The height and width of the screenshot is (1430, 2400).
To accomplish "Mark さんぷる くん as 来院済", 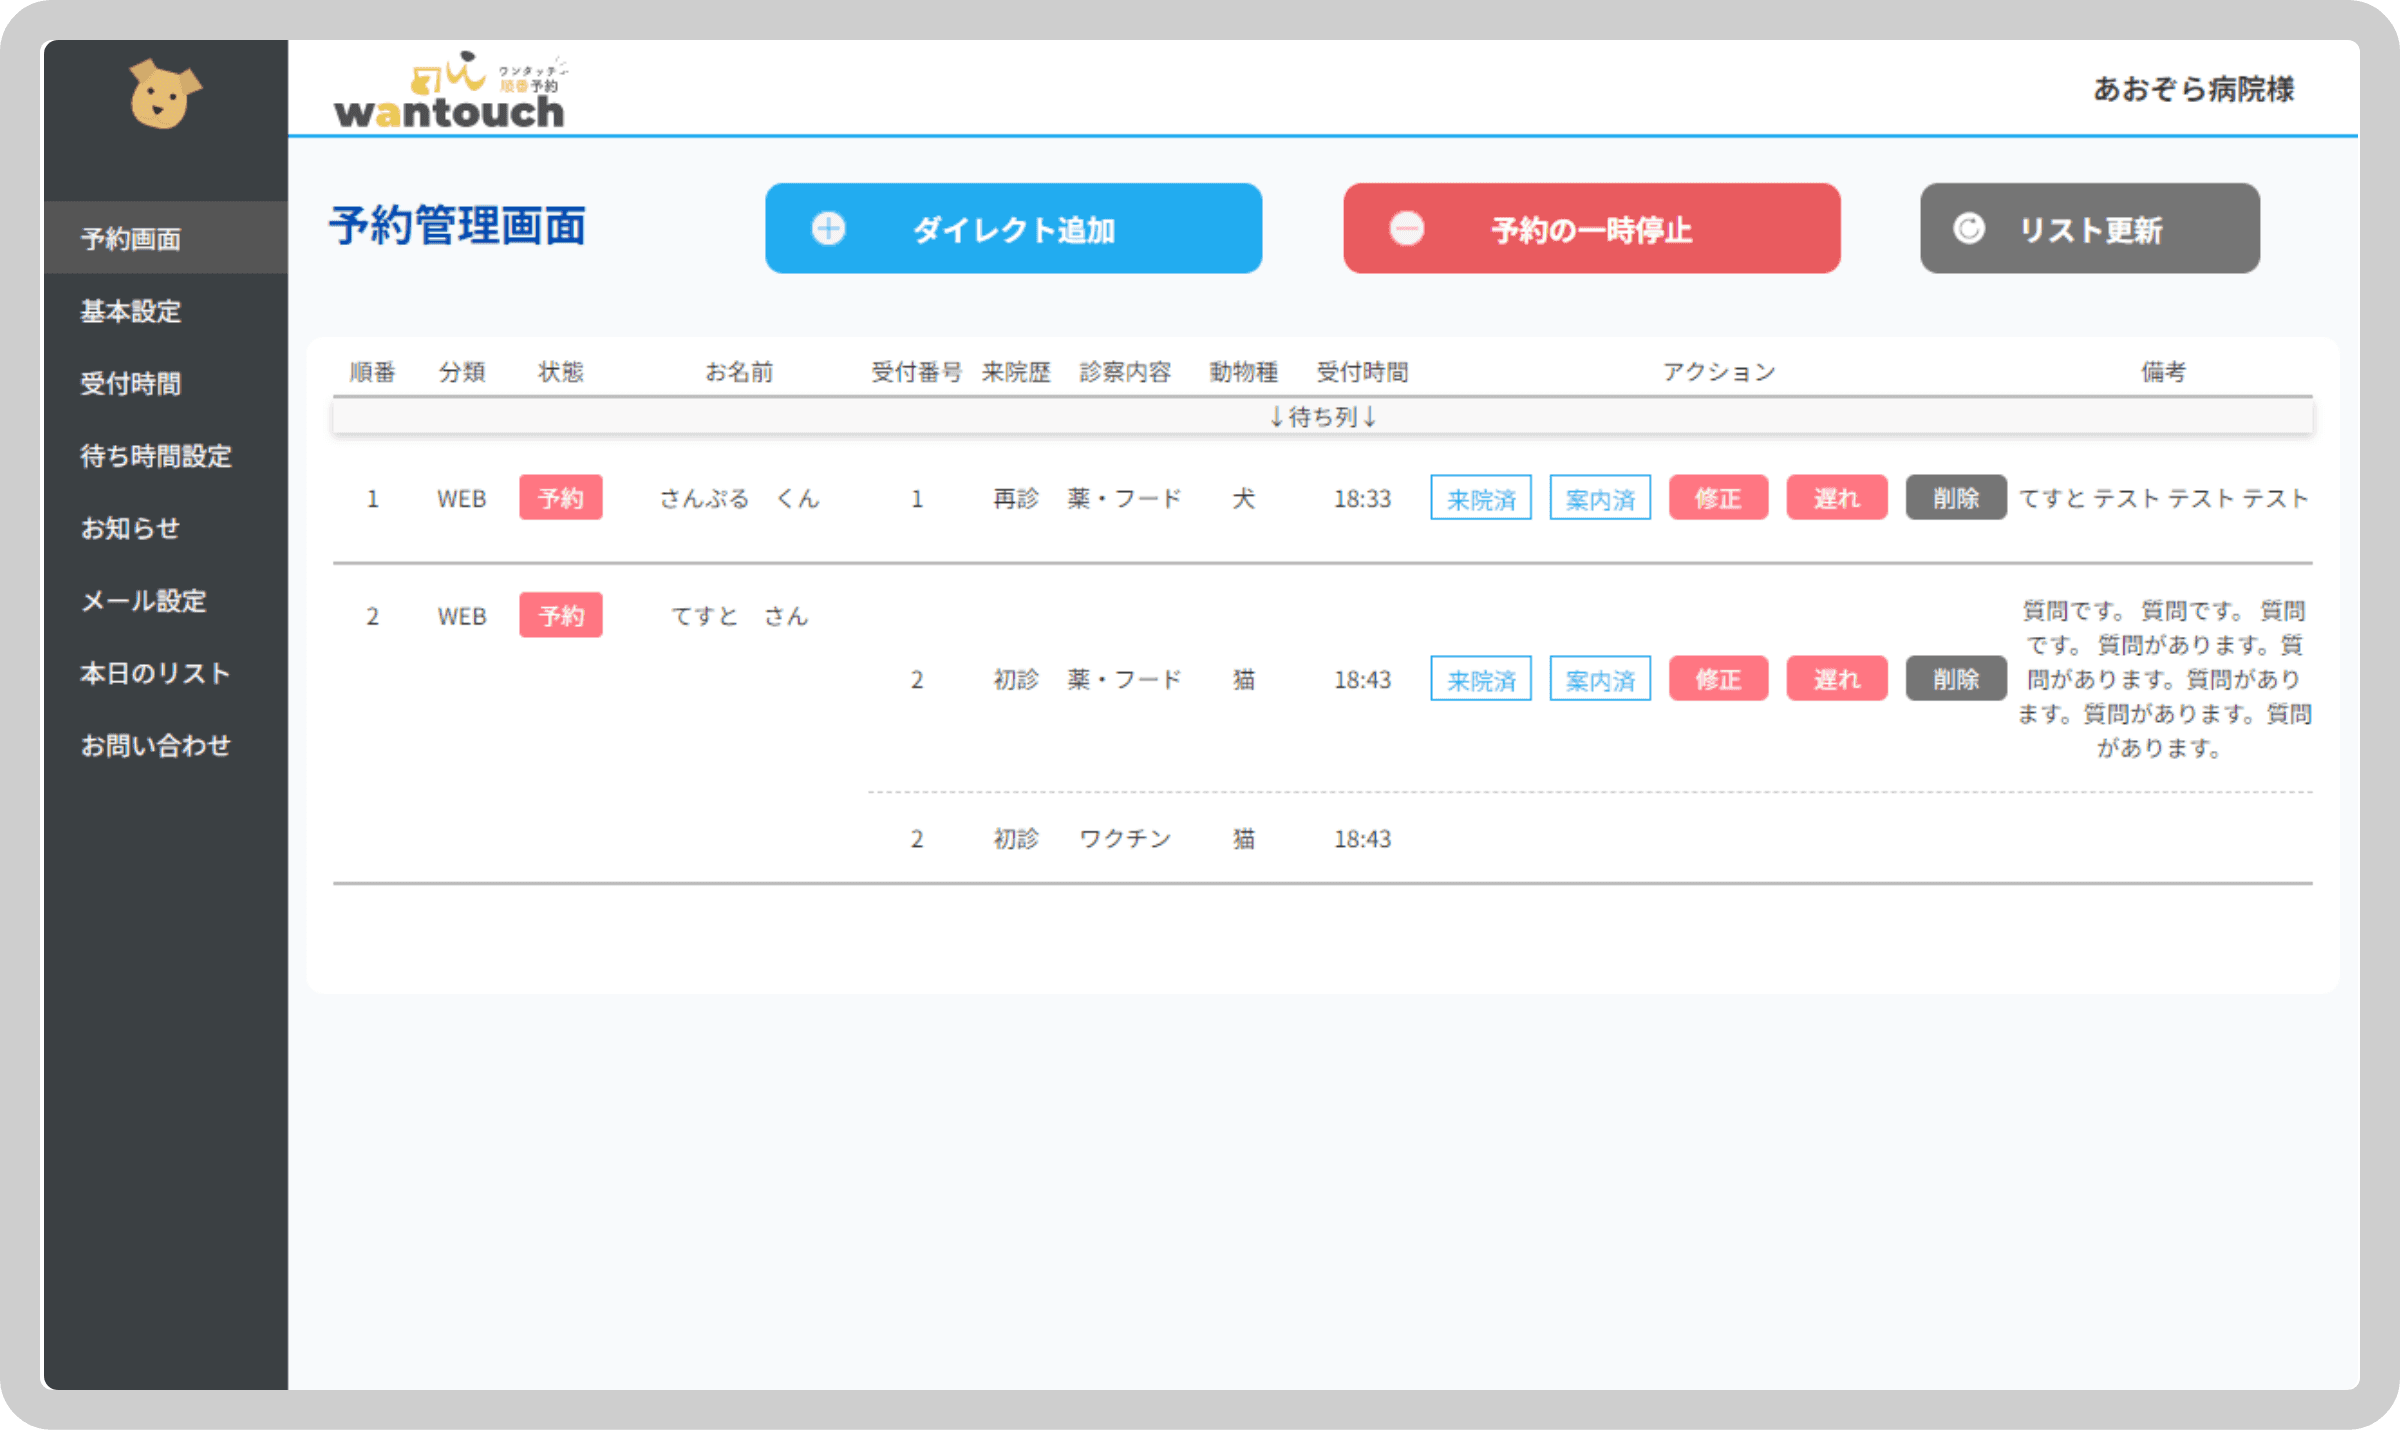I will click(1480, 498).
